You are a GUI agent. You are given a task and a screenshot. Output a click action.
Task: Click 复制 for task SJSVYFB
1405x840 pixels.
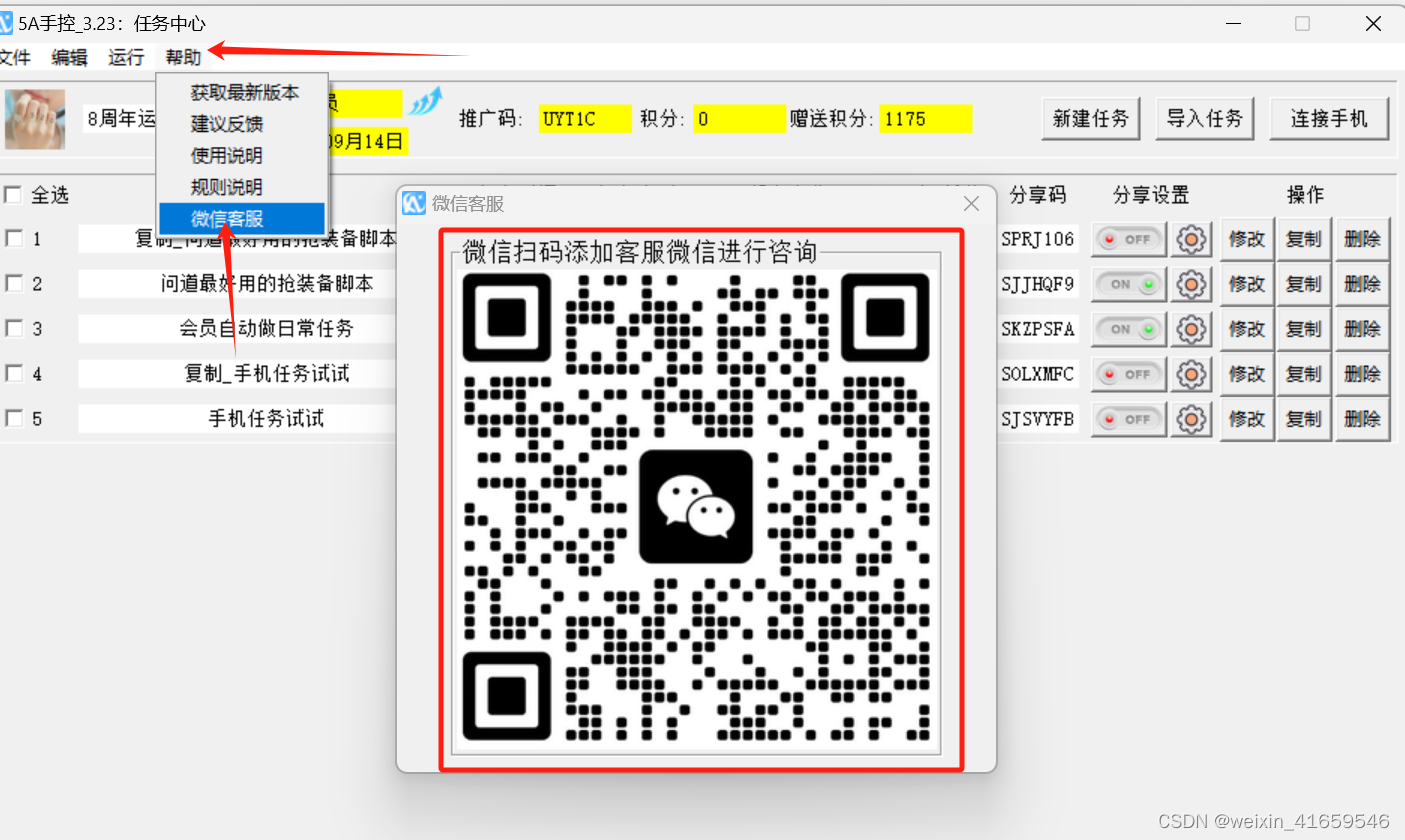1304,420
